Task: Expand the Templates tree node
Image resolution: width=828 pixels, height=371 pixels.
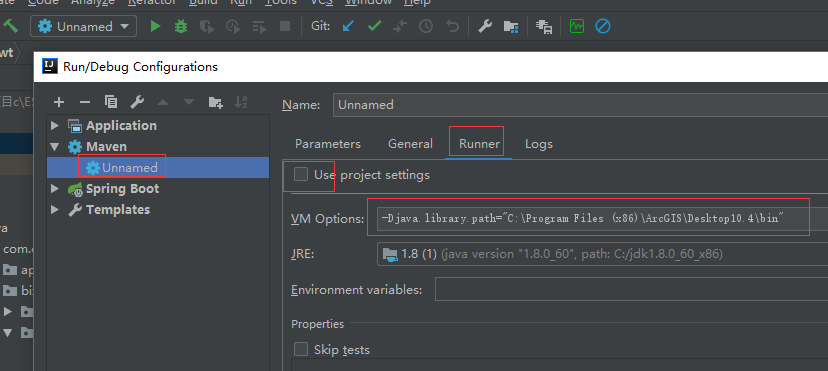Action: coord(54,210)
